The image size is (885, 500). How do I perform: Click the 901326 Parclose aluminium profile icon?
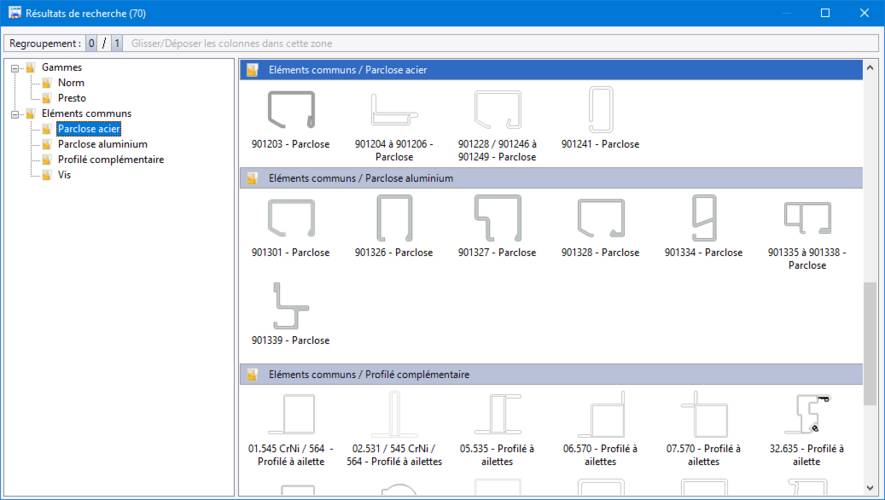[394, 218]
